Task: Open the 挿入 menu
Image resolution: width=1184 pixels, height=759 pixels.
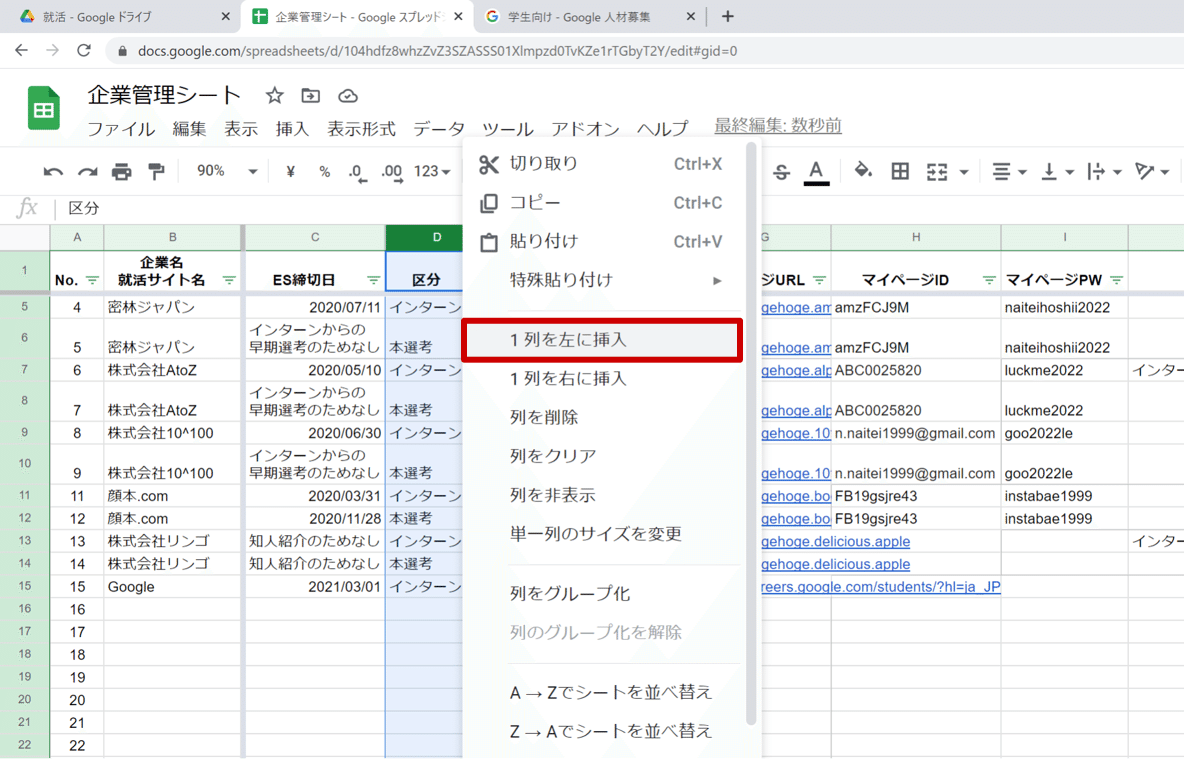Action: click(x=292, y=128)
